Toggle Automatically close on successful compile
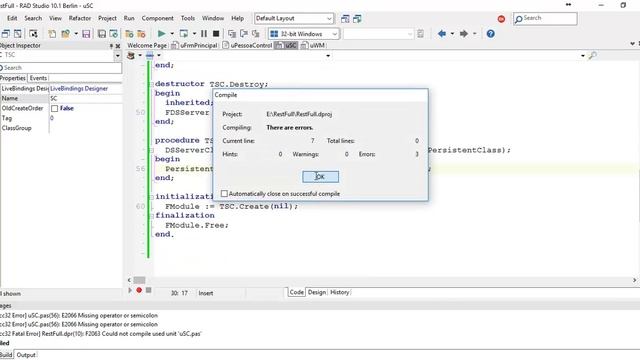 pyautogui.click(x=224, y=193)
